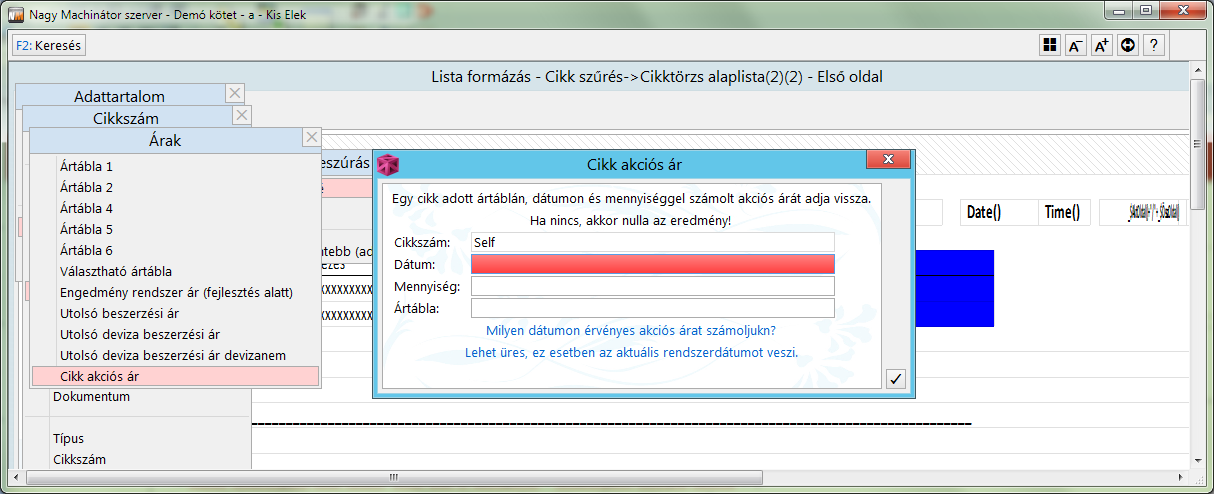The image size is (1214, 494).
Task: Click the horizontal scrollbar at bottom
Action: tap(598, 476)
